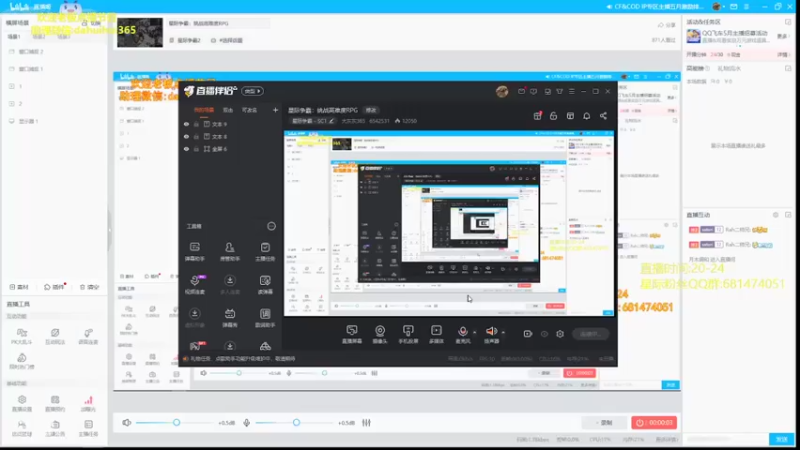Open 弹幕鸡 tool in 直播伴侣 toolbox
Viewport: 800px width, 450px height.
230,318
